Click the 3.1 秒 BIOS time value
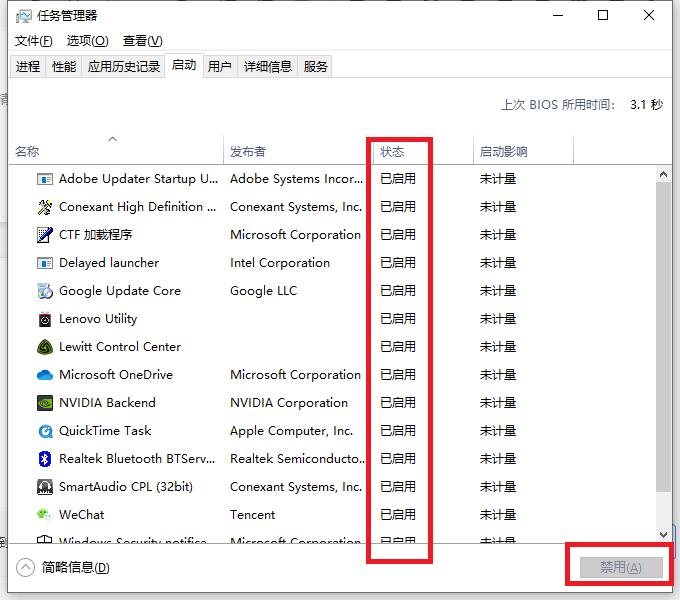 click(646, 104)
